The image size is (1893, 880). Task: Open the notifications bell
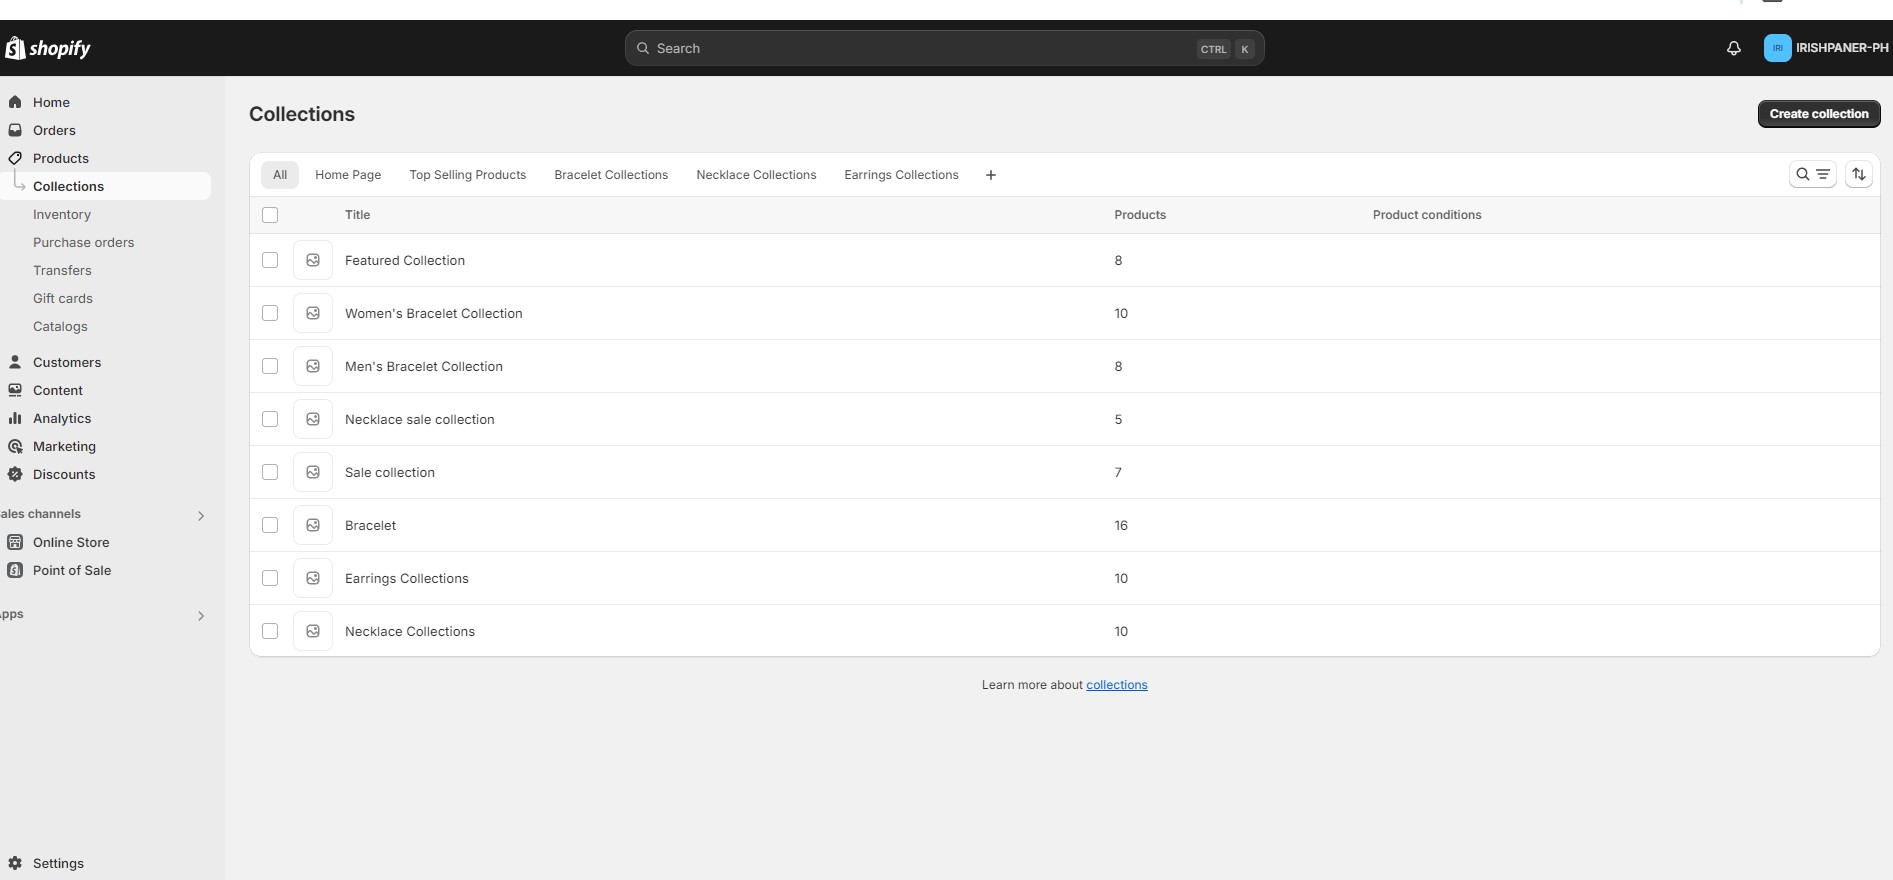point(1734,48)
